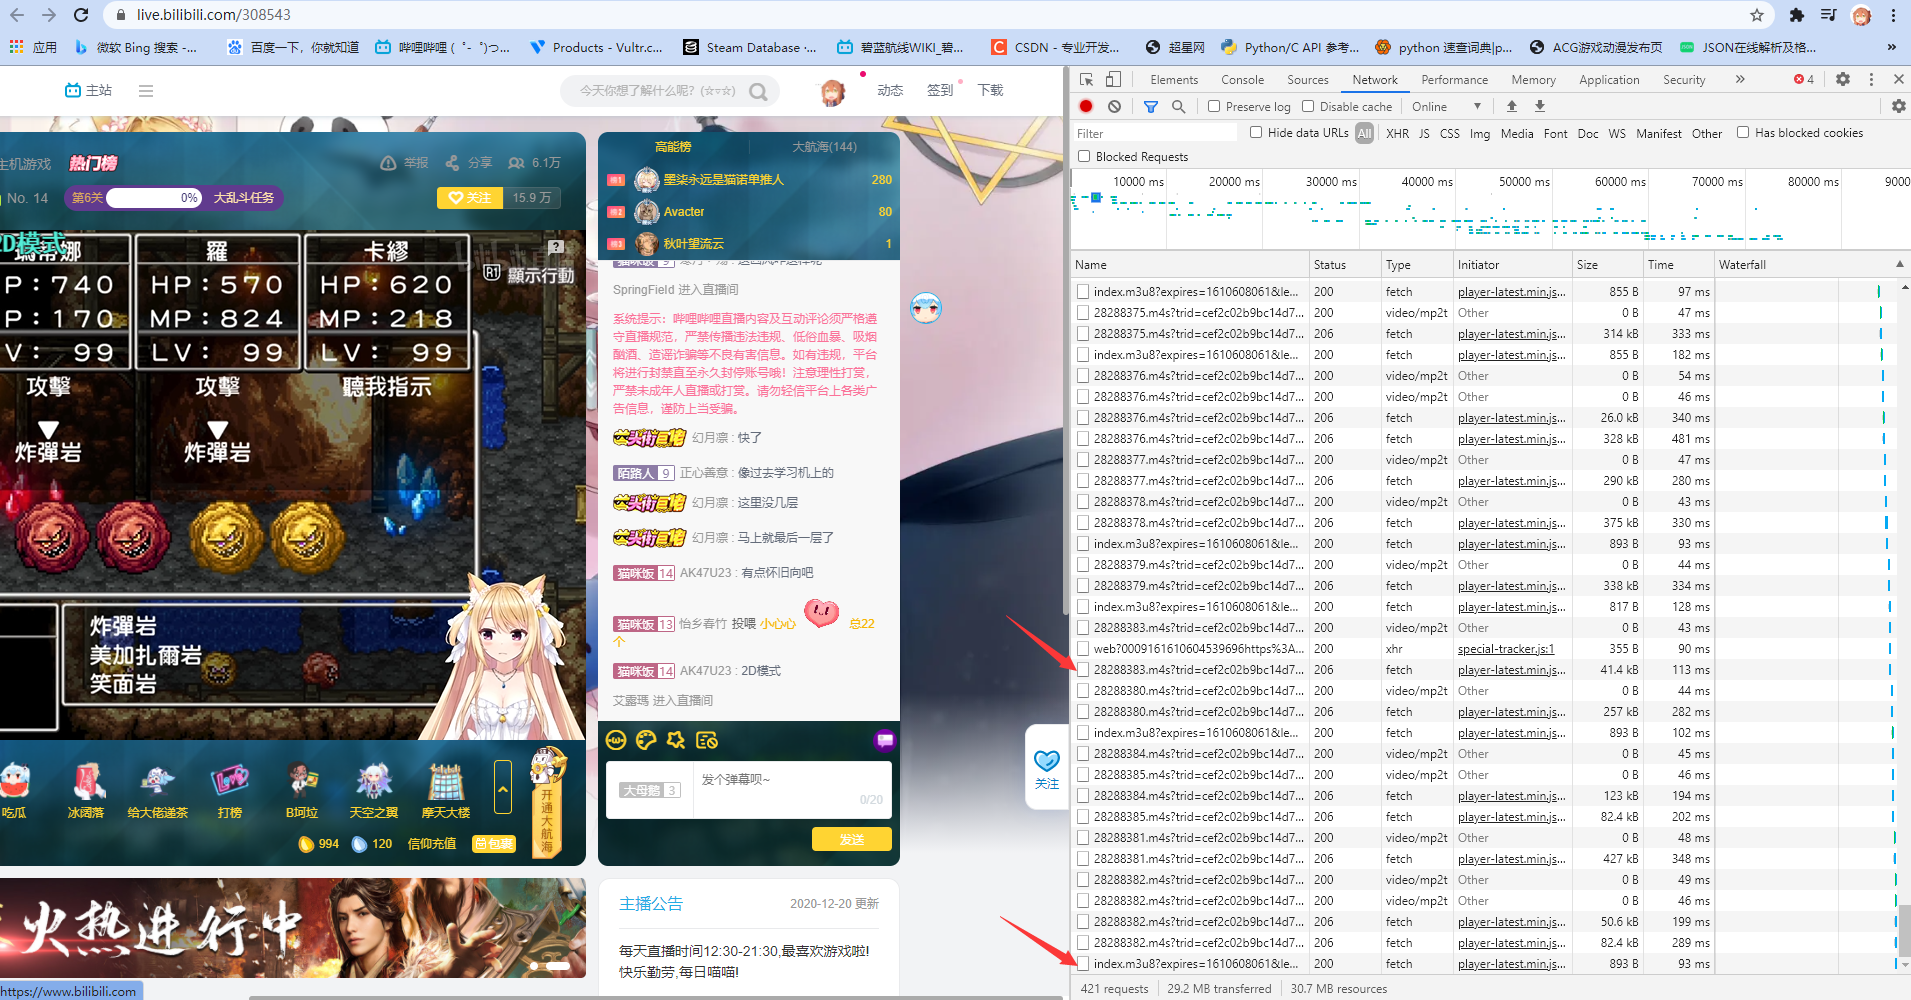Export HAR file with the download arrow

tap(1540, 106)
